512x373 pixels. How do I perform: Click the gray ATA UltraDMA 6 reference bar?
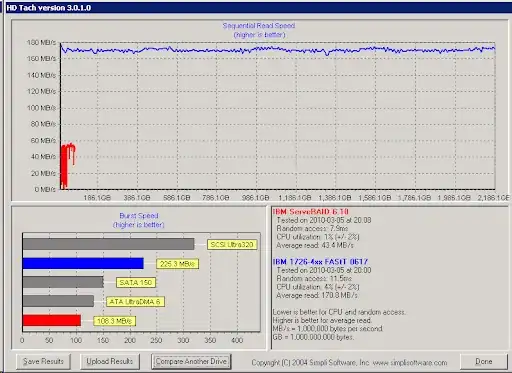click(x=58, y=301)
